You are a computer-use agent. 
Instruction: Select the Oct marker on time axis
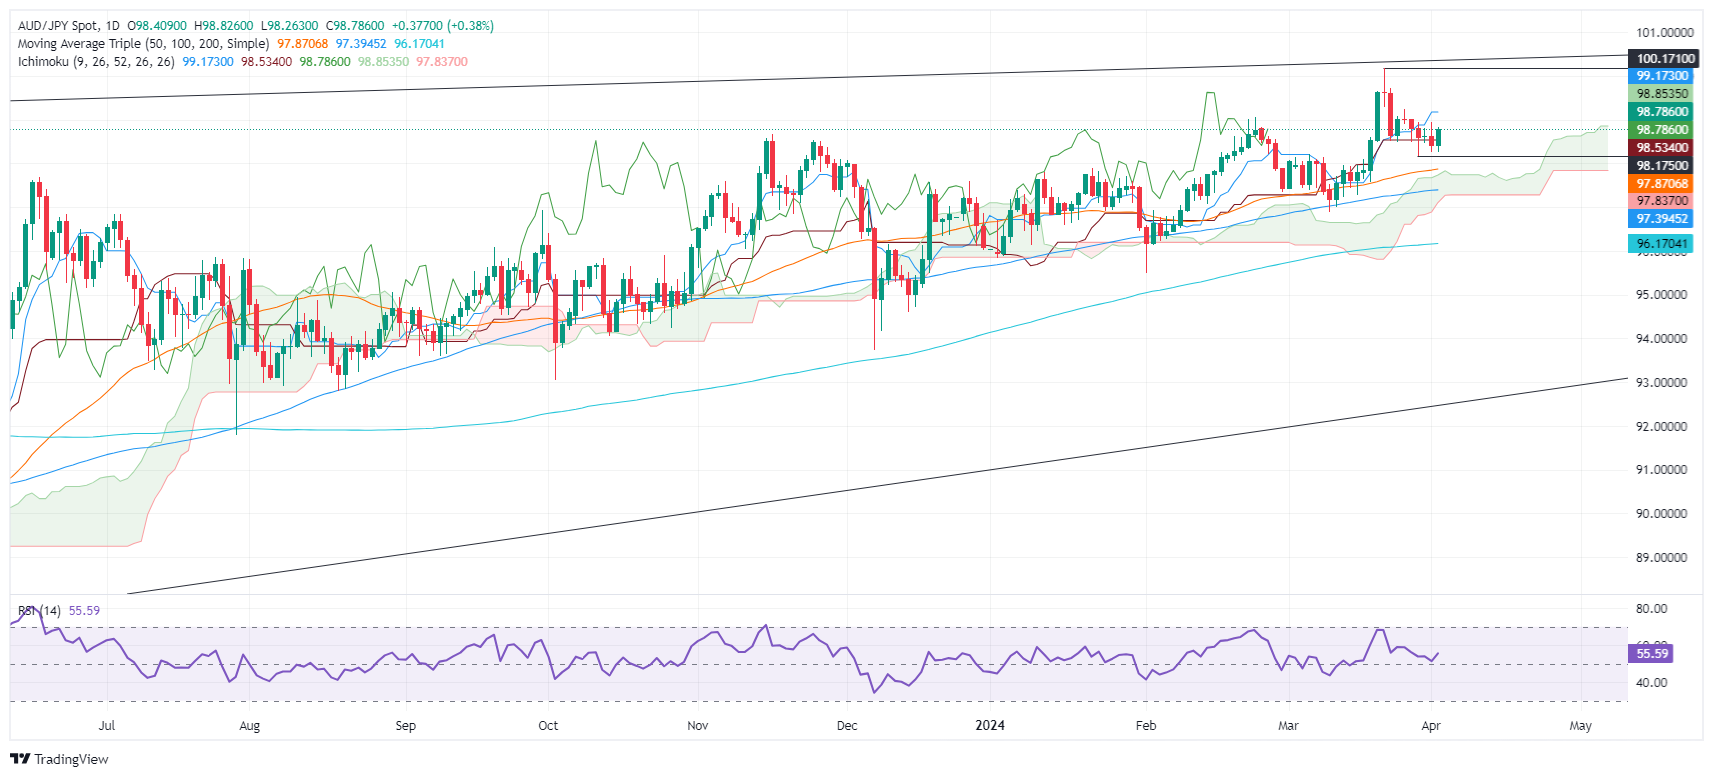coord(548,726)
